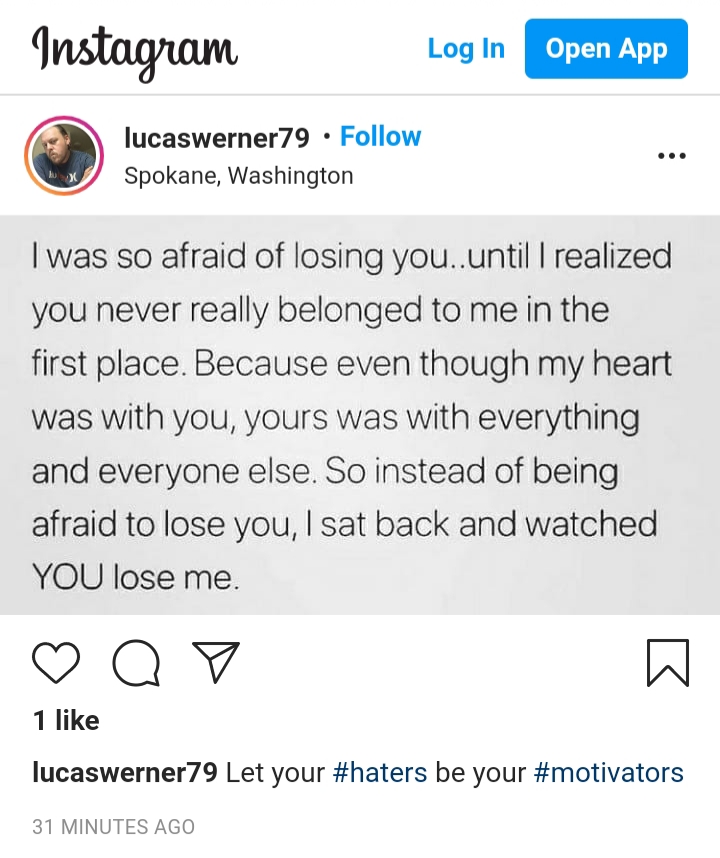Open comments via the speech bubble icon

(136, 663)
